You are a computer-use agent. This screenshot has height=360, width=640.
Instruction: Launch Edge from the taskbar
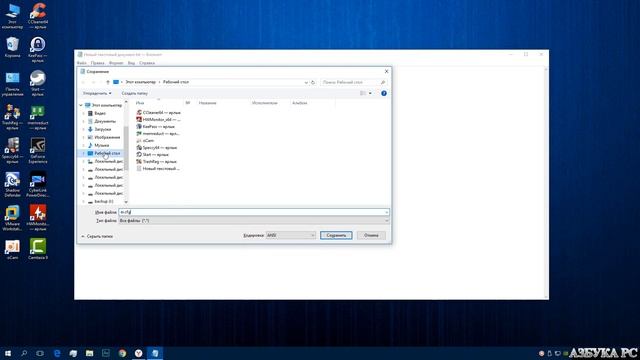coord(57,353)
